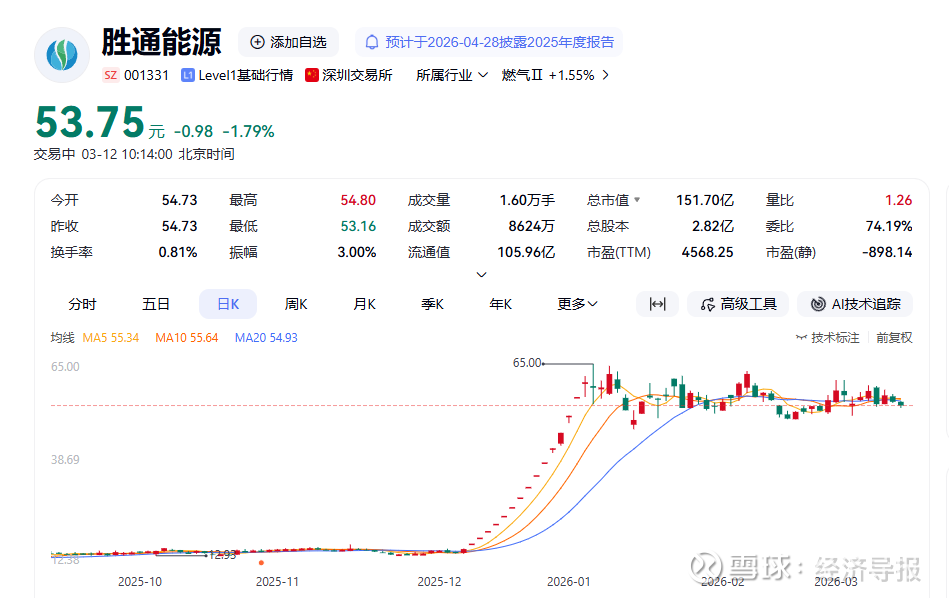Click the 技术标注 annotation icon
The height and width of the screenshot is (598, 949).
click(801, 338)
